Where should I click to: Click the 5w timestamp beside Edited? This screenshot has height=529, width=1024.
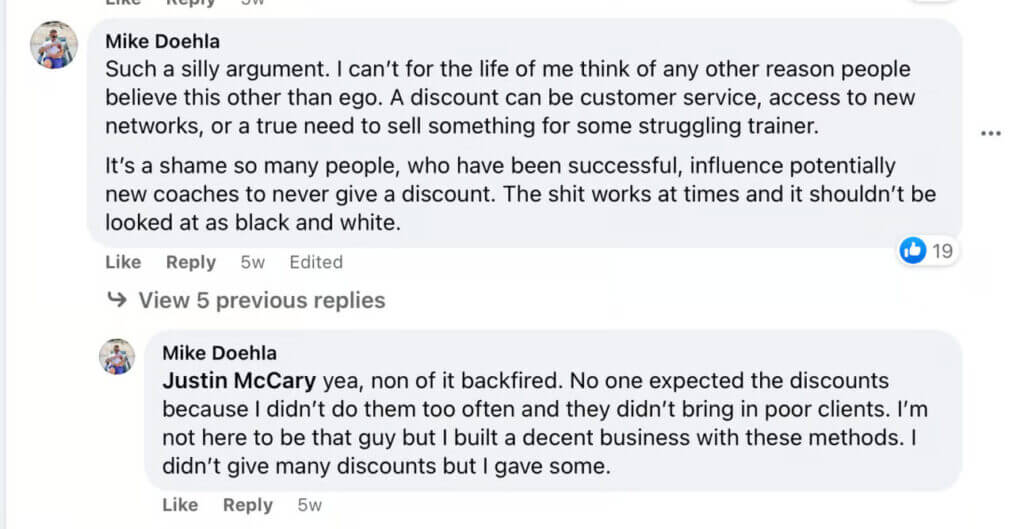point(253,262)
